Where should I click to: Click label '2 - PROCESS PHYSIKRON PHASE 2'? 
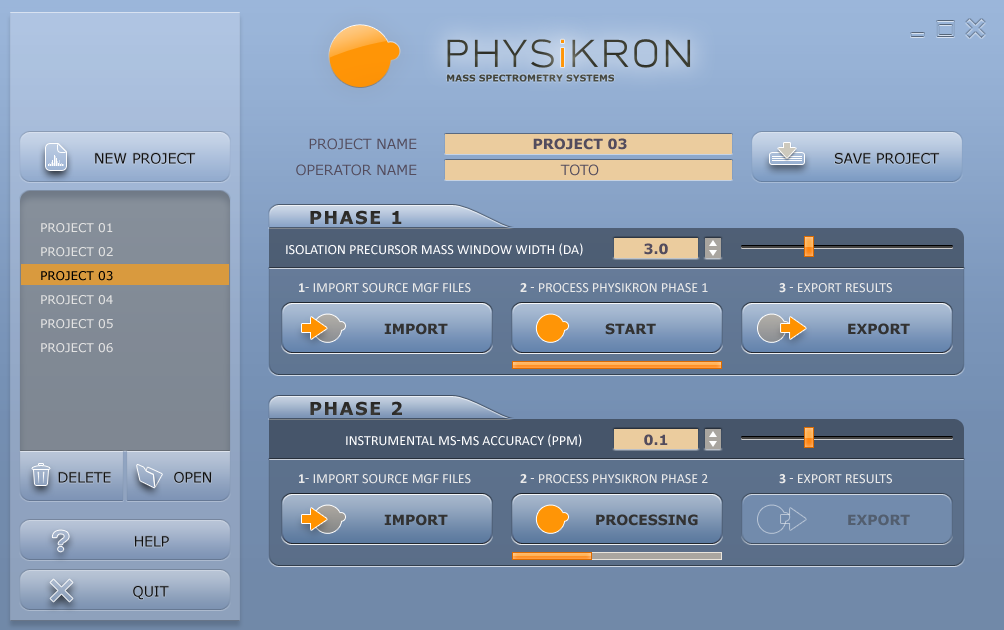(x=614, y=479)
